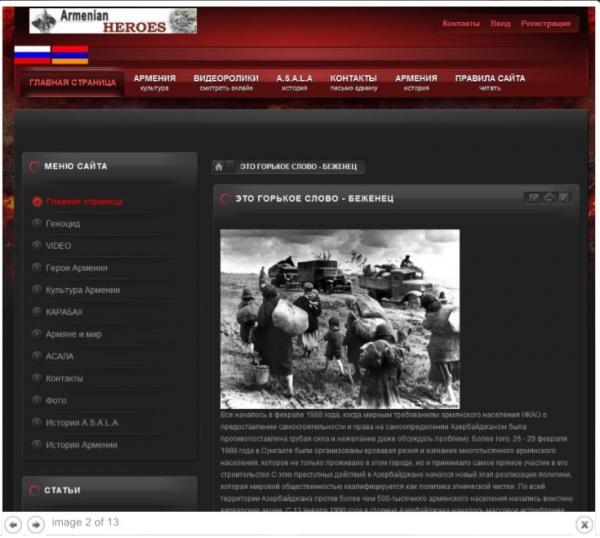This screenshot has width=600, height=538.
Task: Open Культура Армении sidebar item
Action: pos(82,290)
